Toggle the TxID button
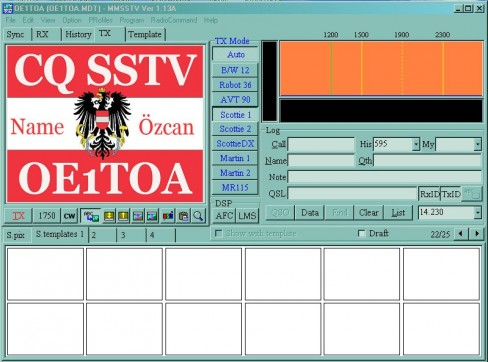 (x=451, y=194)
